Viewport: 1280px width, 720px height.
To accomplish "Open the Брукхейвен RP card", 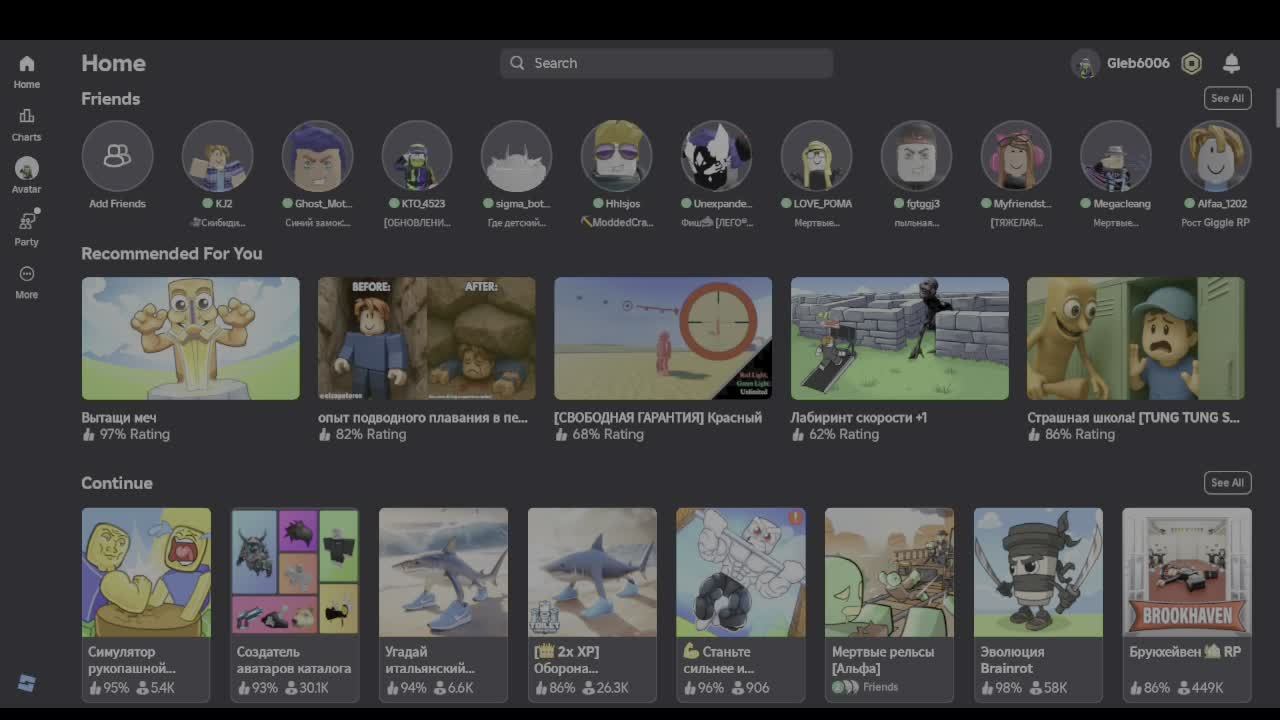I will click(1187, 605).
